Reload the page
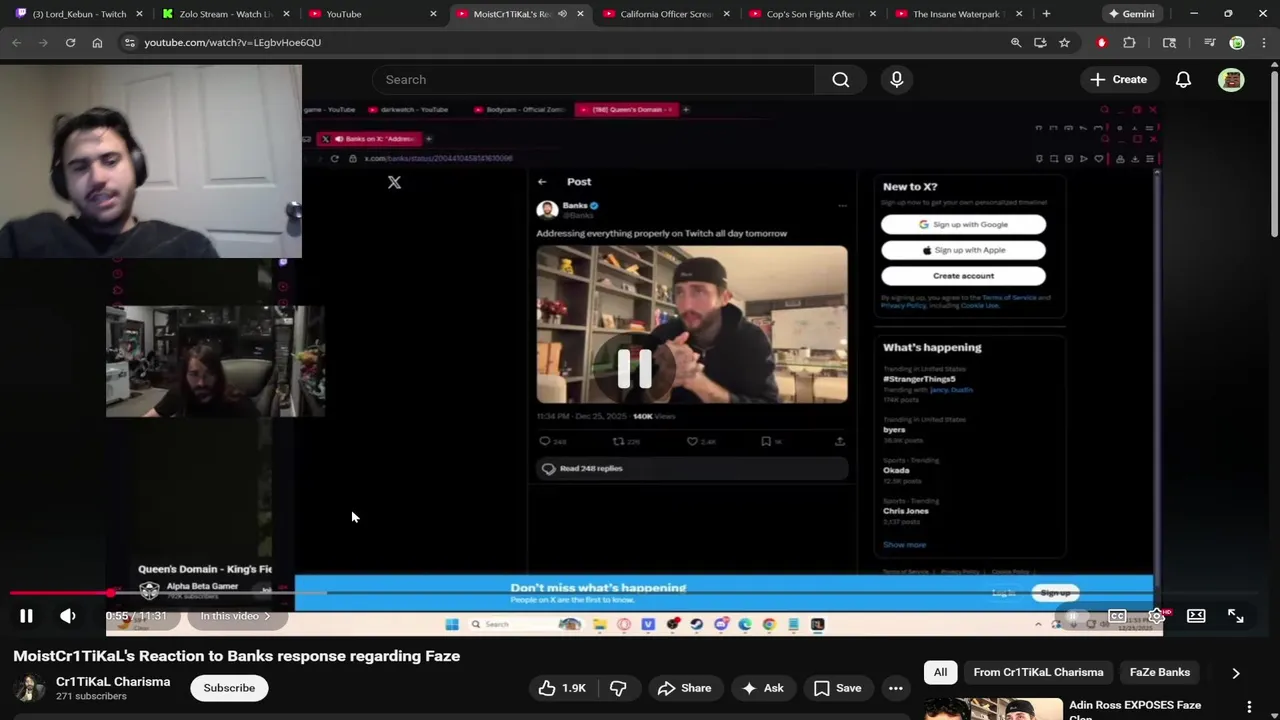1280x720 pixels. [x=70, y=43]
